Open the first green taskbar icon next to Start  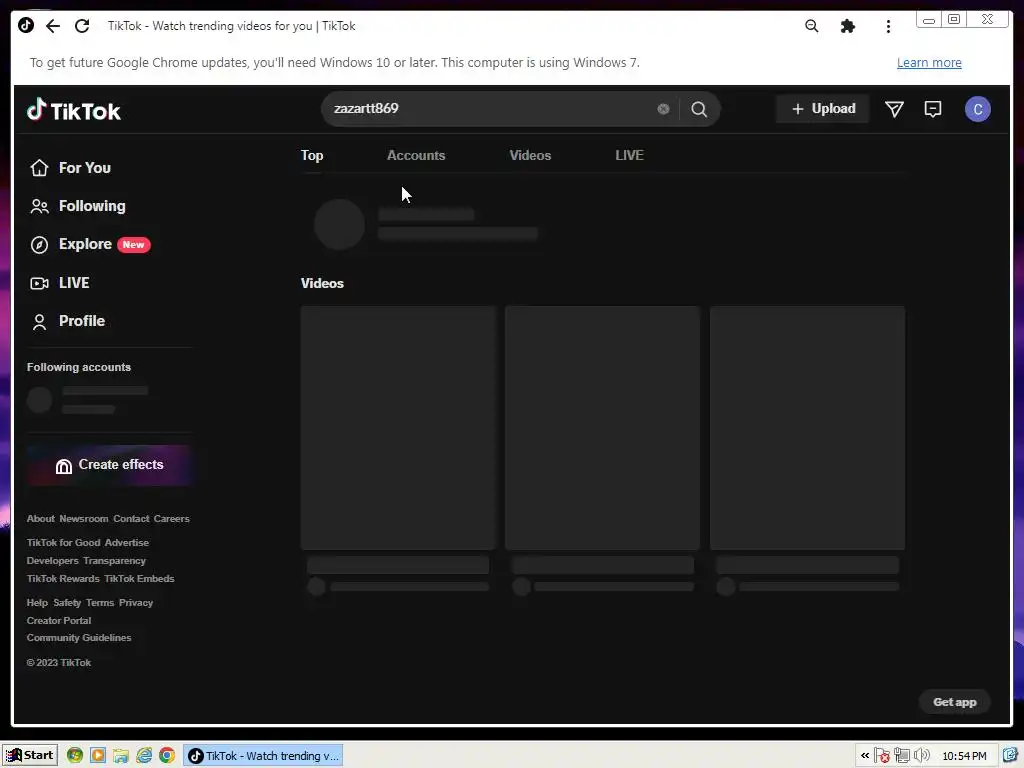click(75, 756)
